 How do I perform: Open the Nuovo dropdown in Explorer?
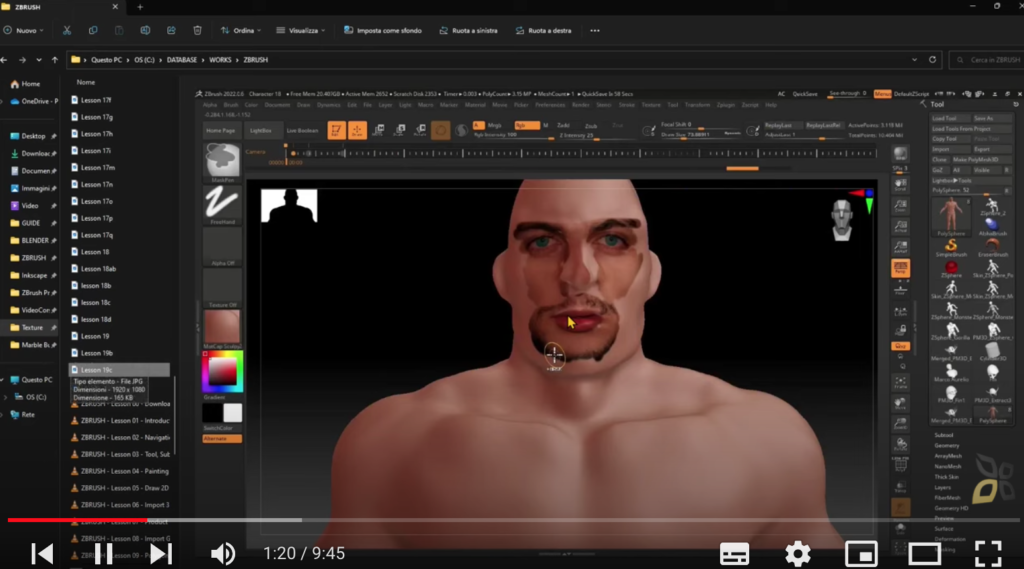coord(24,30)
